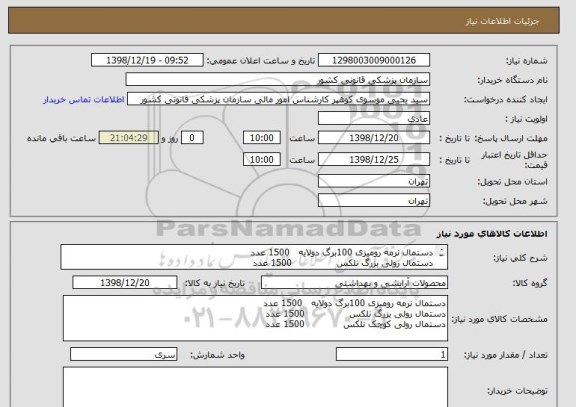Click the response deadline date 1398/12/20 field

tap(374, 138)
